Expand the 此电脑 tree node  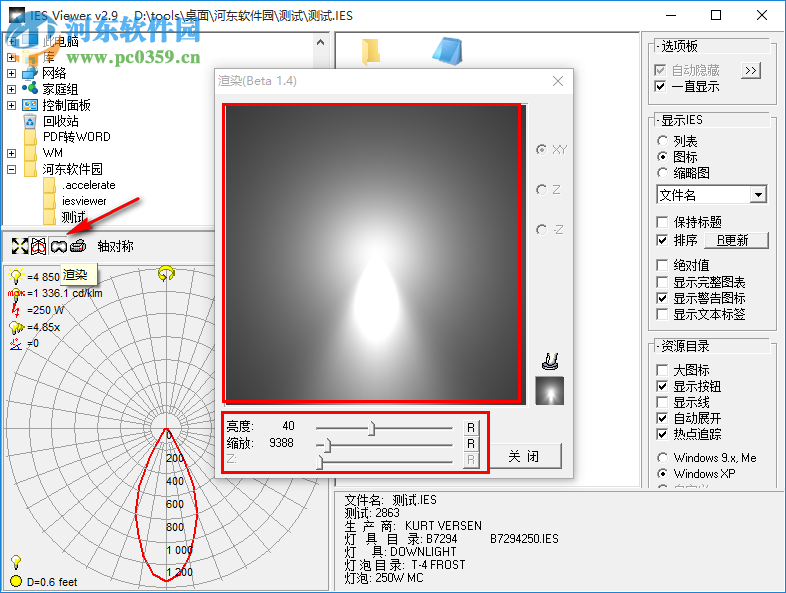(x=12, y=41)
